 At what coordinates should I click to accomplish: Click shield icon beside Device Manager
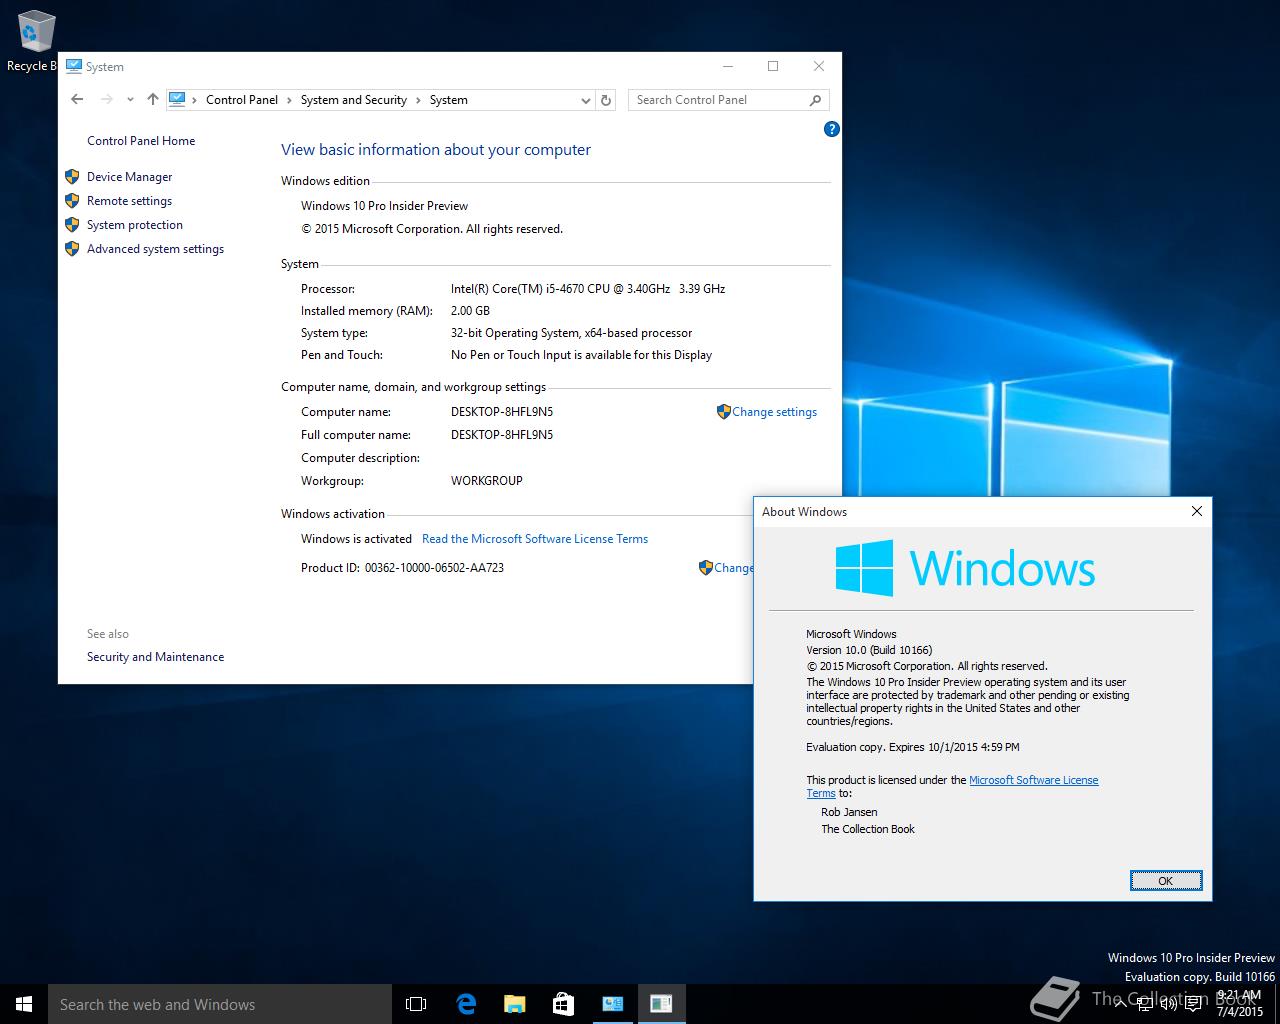coord(72,176)
